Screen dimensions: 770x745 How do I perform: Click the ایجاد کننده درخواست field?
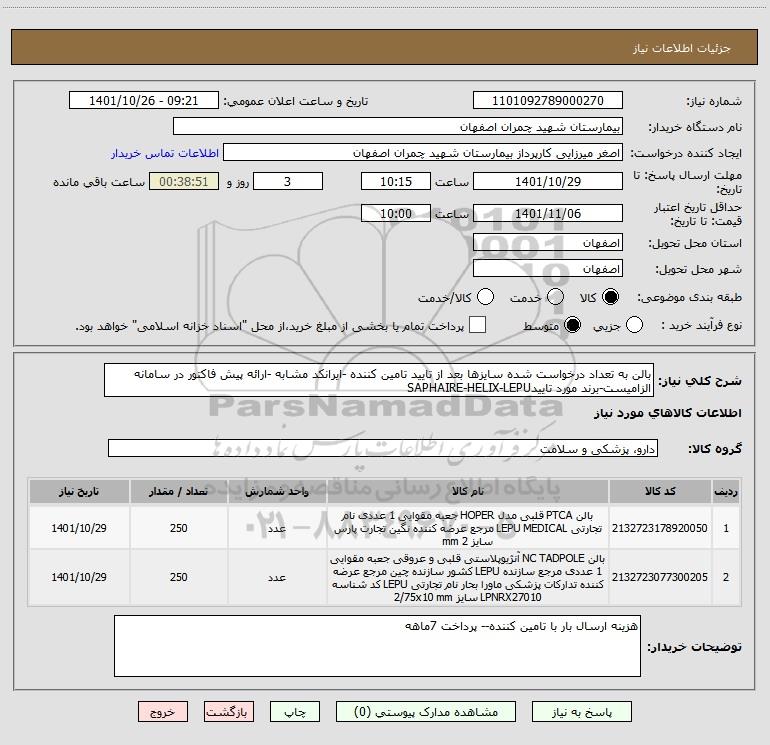[x=423, y=152]
